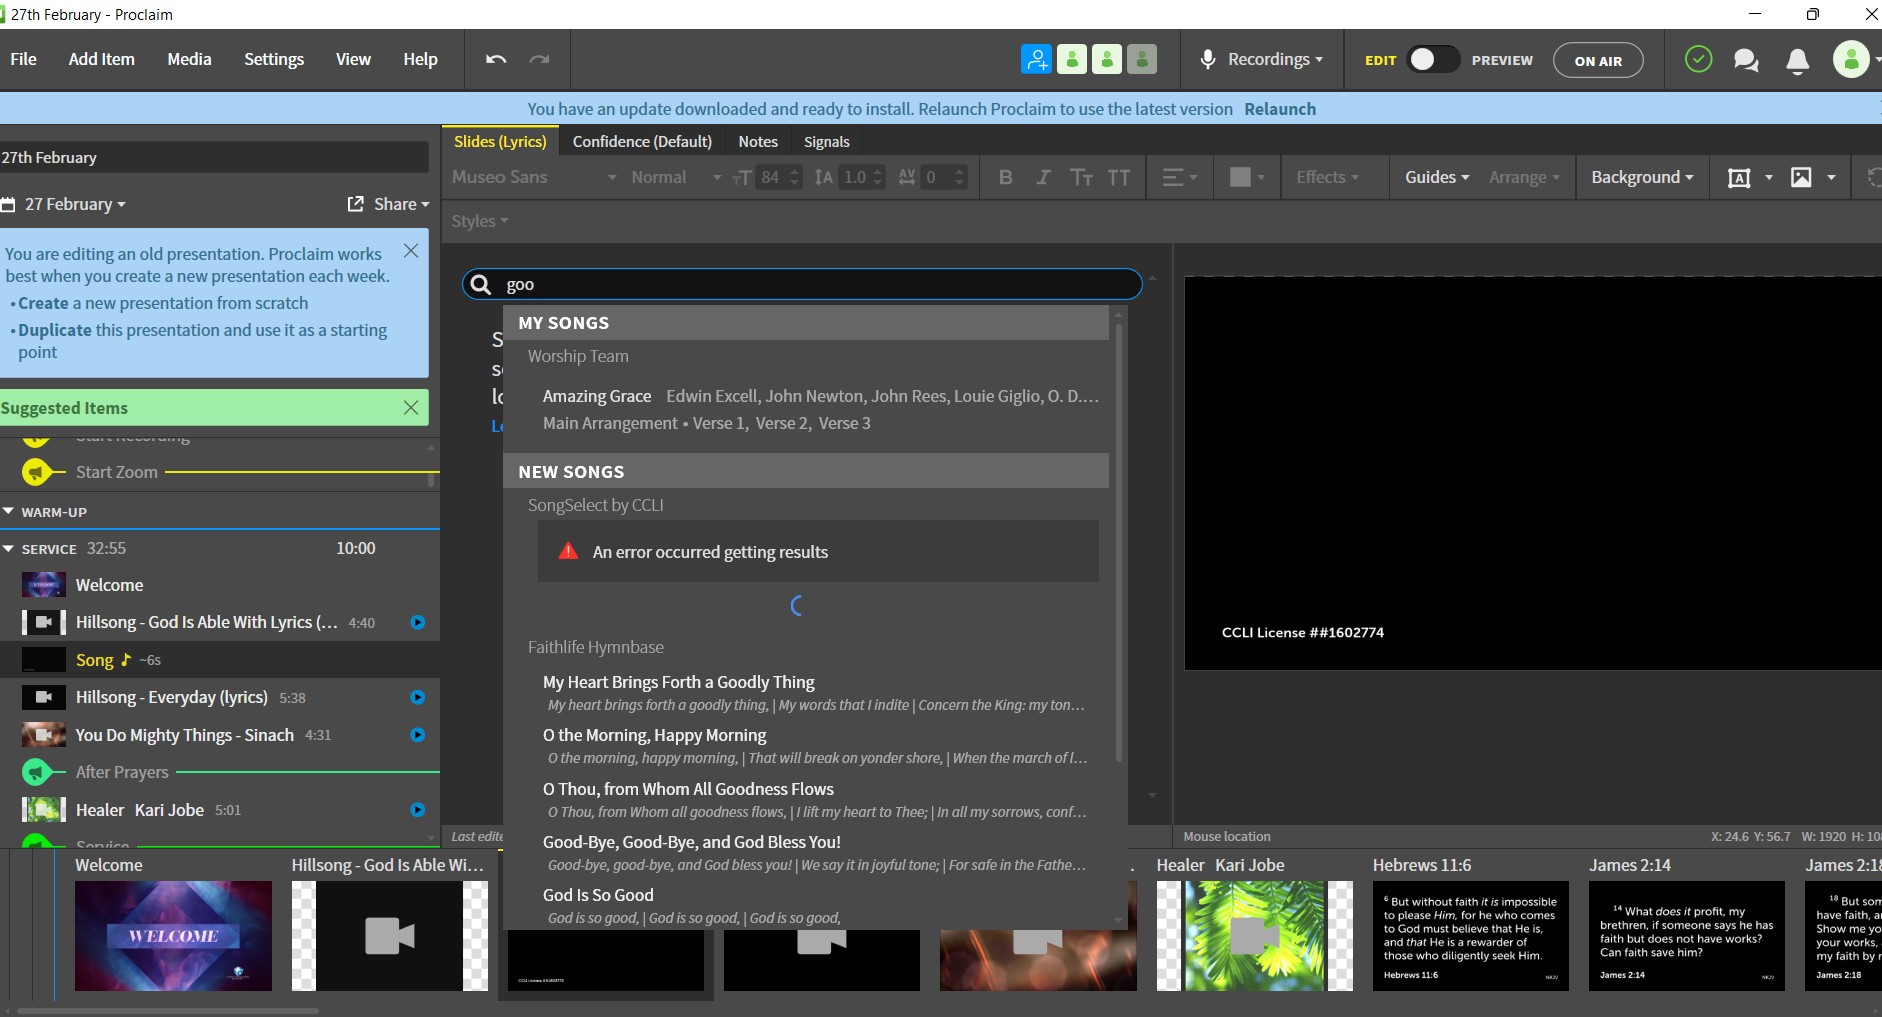
Task: Select the Welcome slide thumbnail
Action: pos(173,935)
